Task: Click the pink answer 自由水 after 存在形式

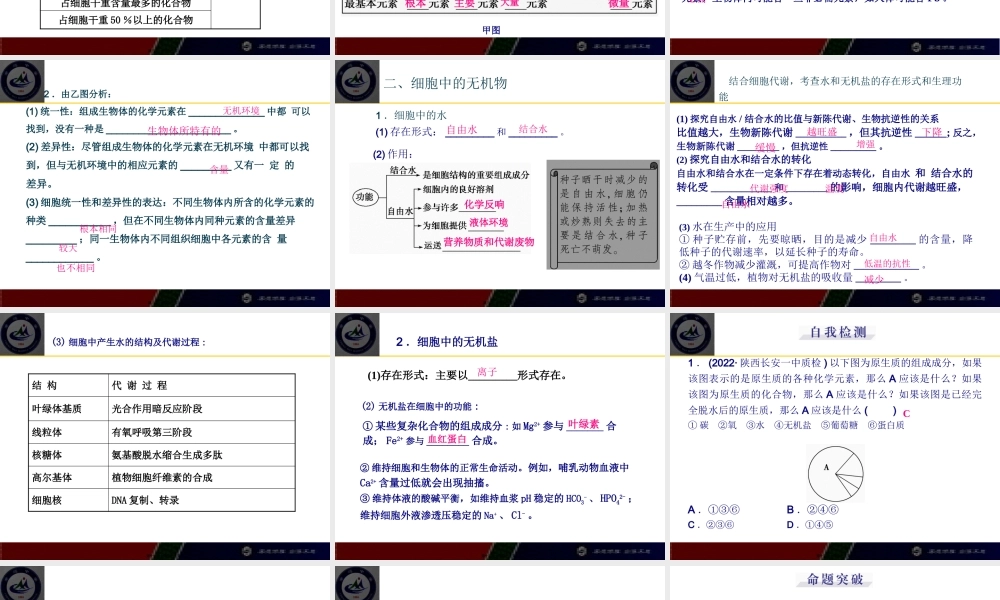Action: click(x=462, y=129)
